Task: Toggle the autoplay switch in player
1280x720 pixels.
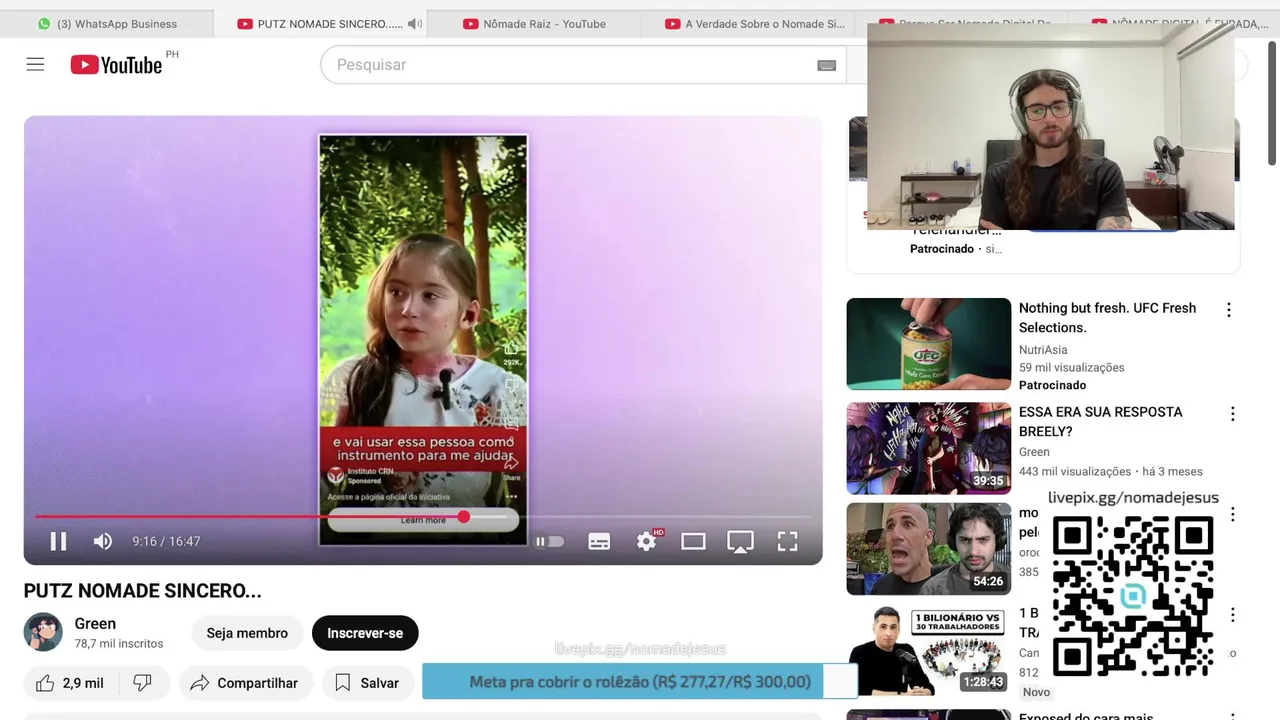Action: pos(549,541)
